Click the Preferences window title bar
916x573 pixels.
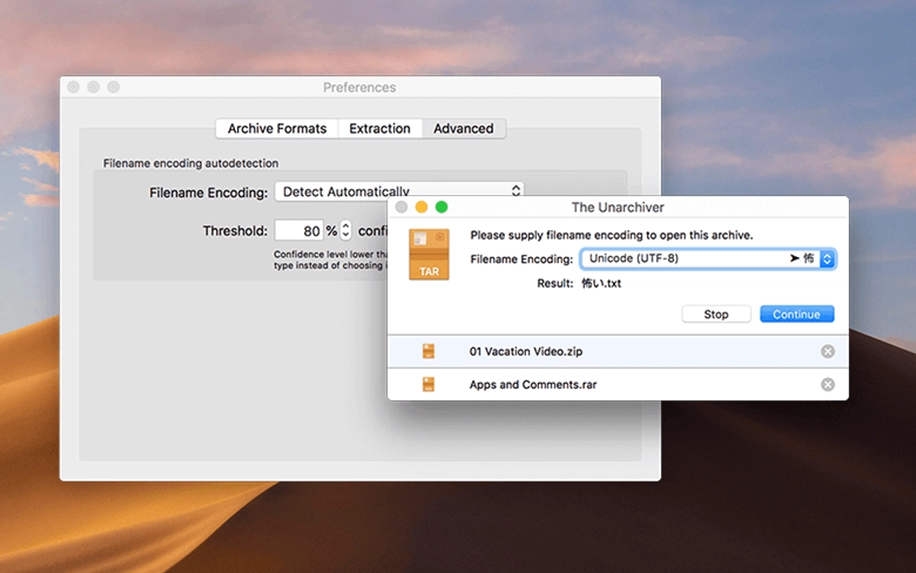360,87
